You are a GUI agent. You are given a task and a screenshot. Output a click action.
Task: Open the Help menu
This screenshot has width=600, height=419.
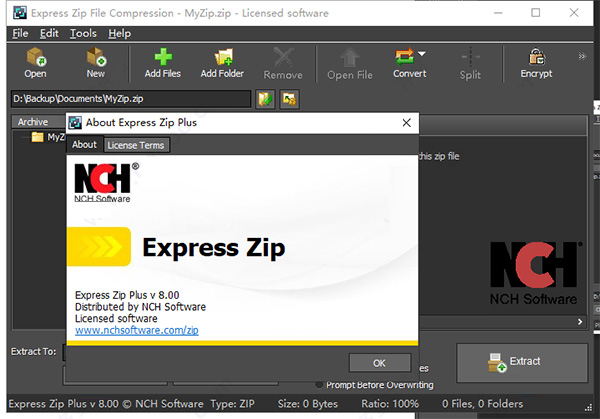(x=119, y=34)
